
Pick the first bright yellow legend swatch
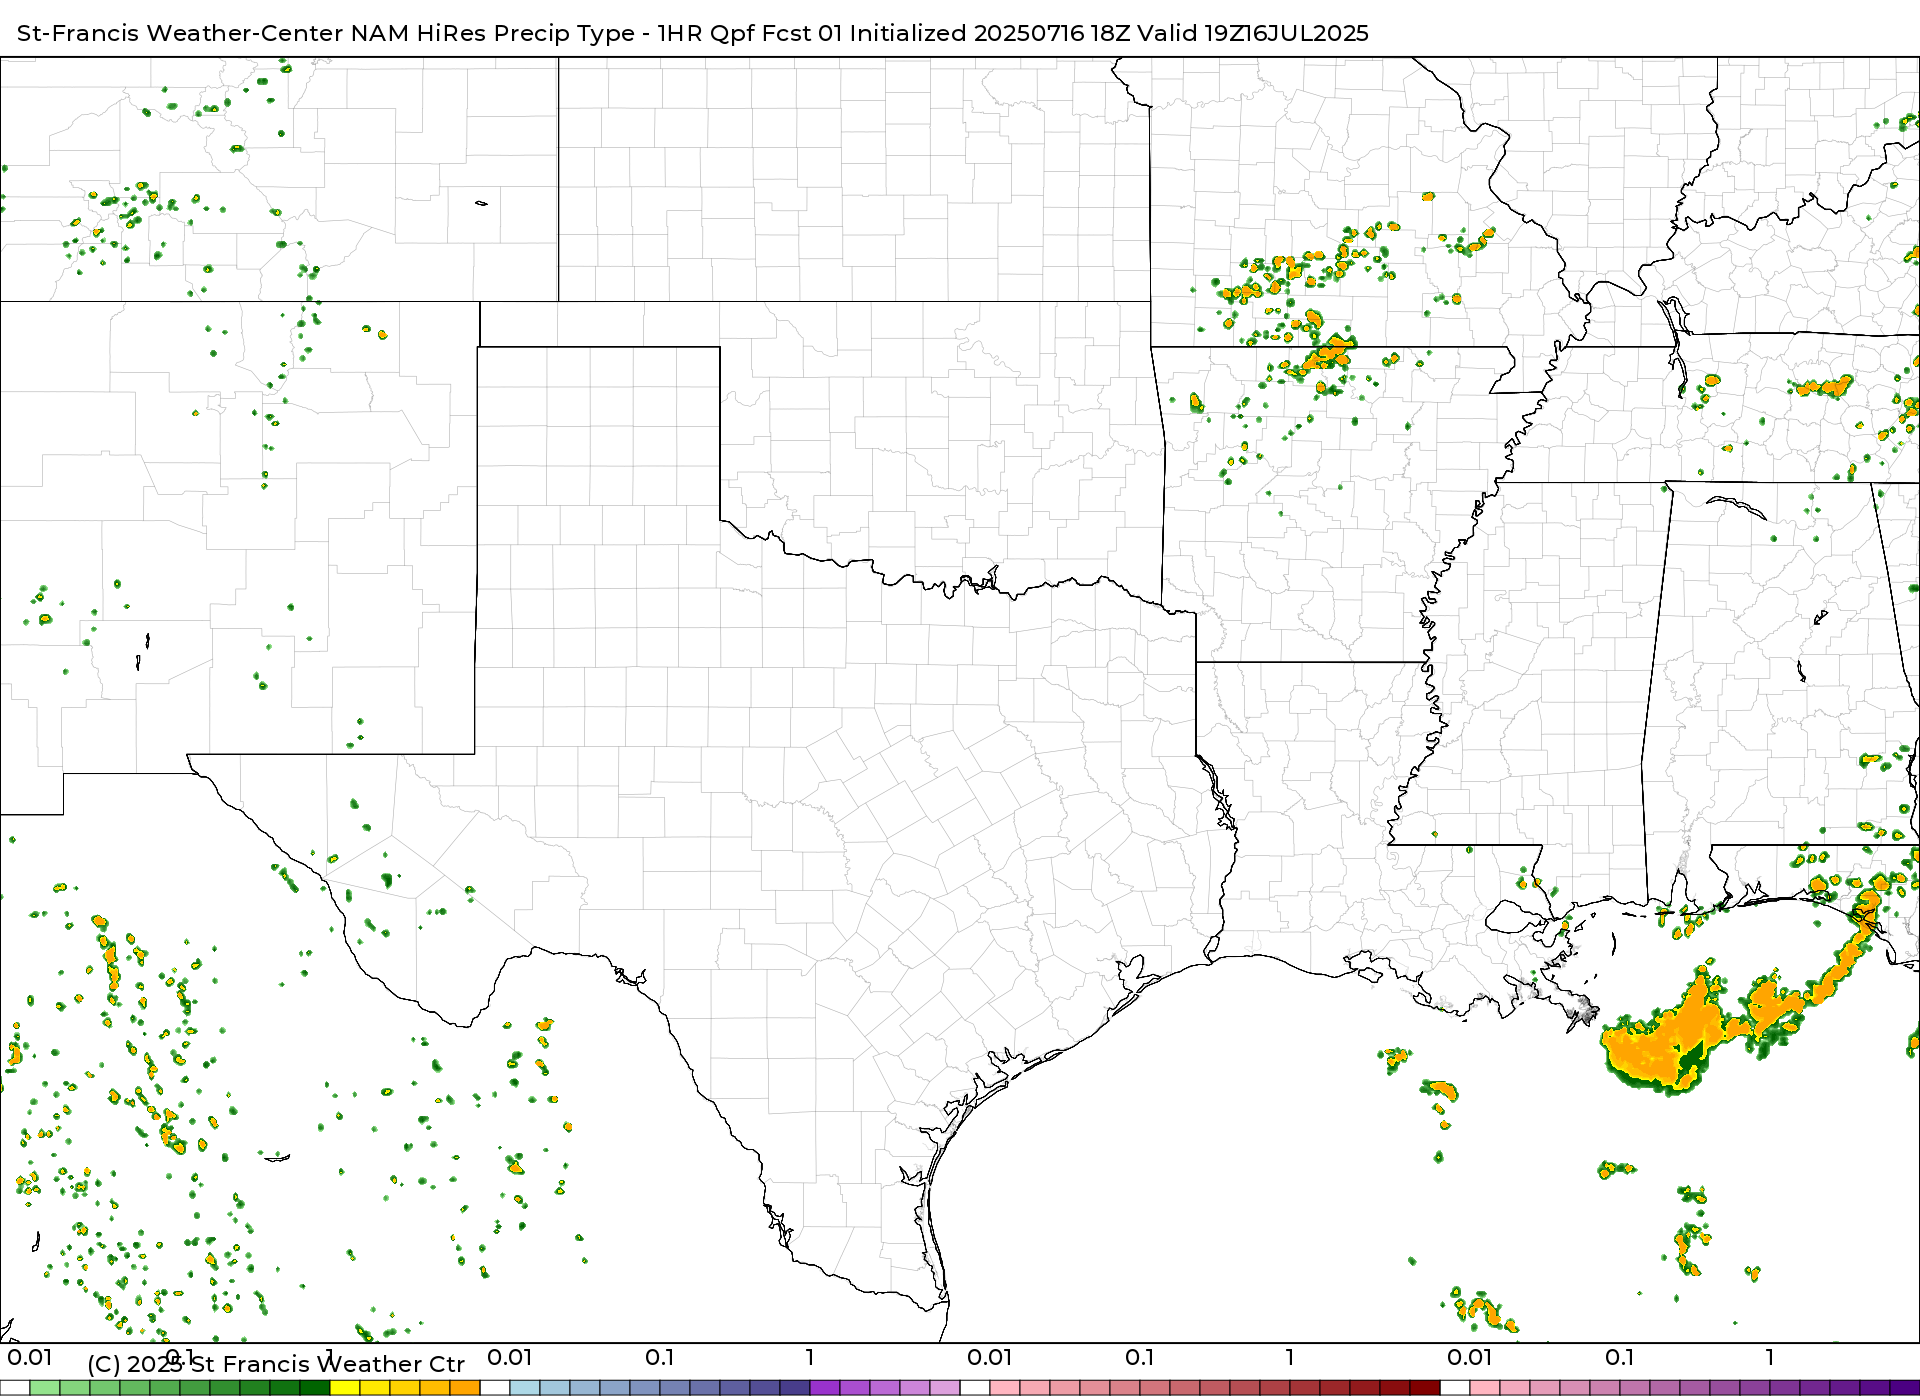[x=345, y=1388]
